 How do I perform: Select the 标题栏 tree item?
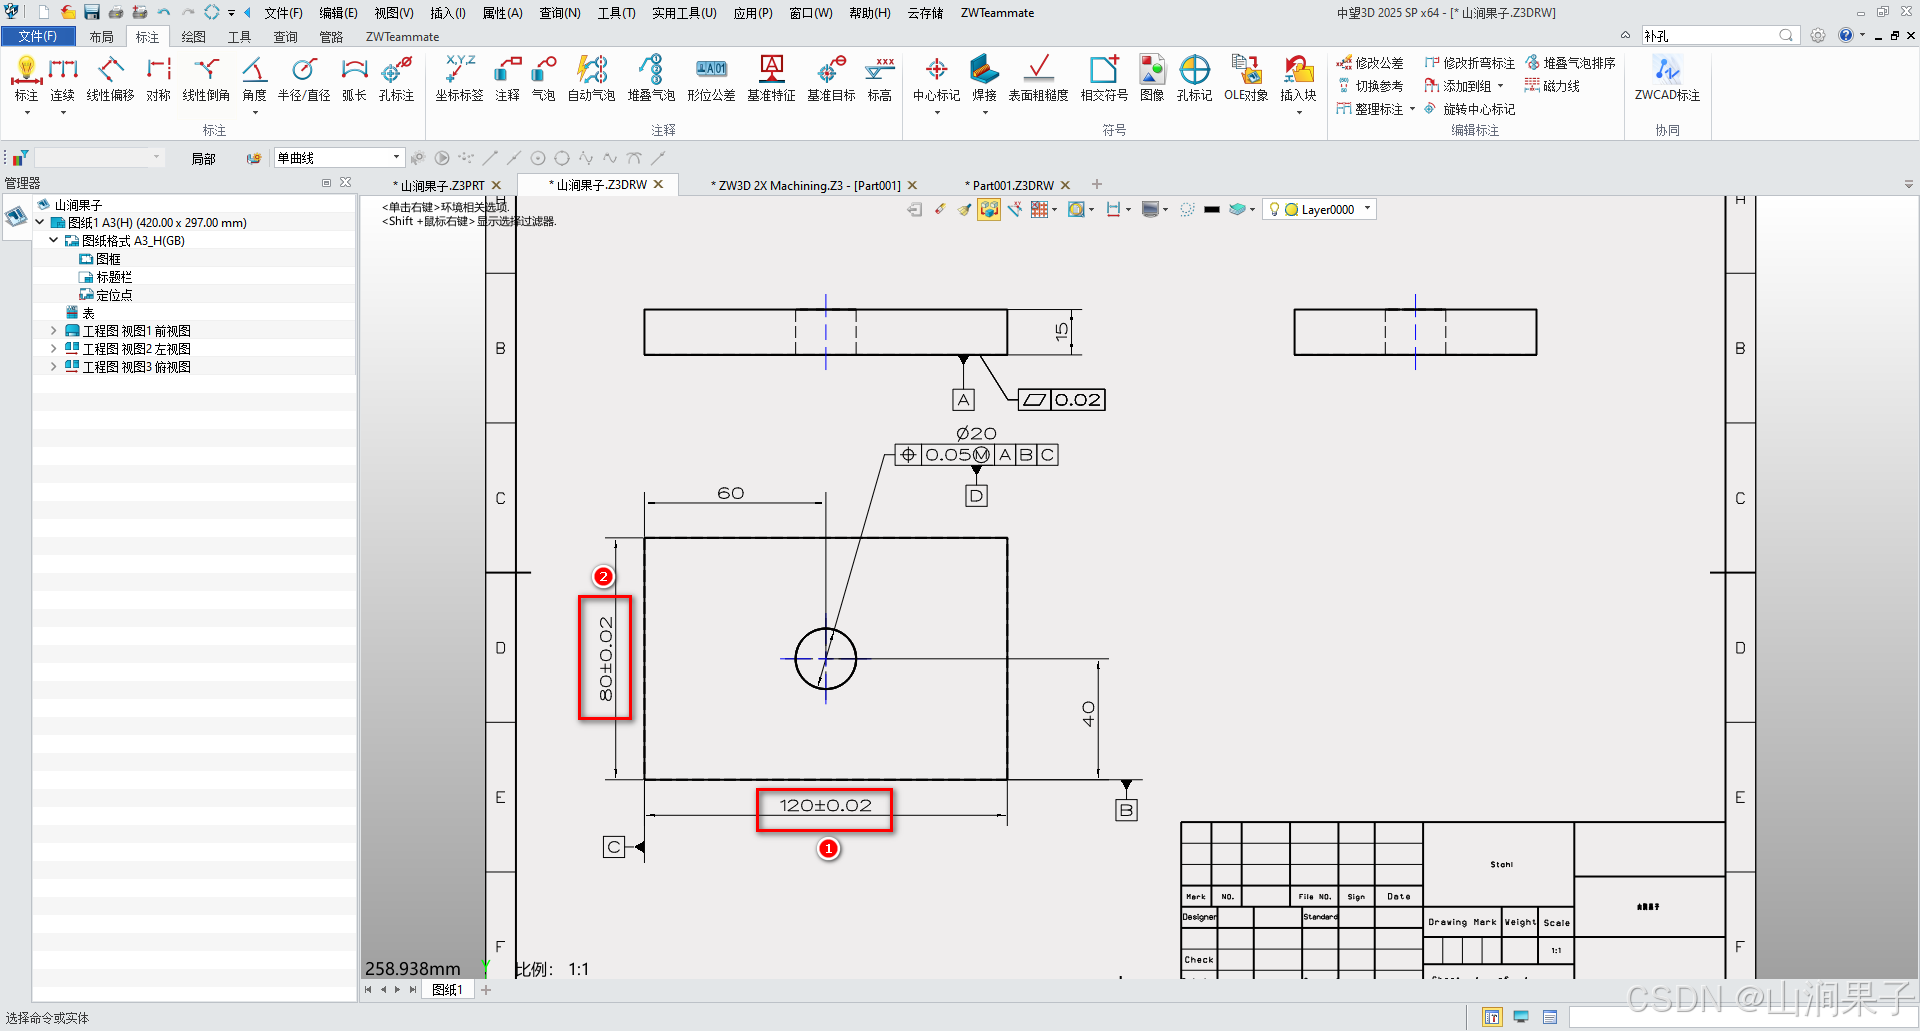106,277
